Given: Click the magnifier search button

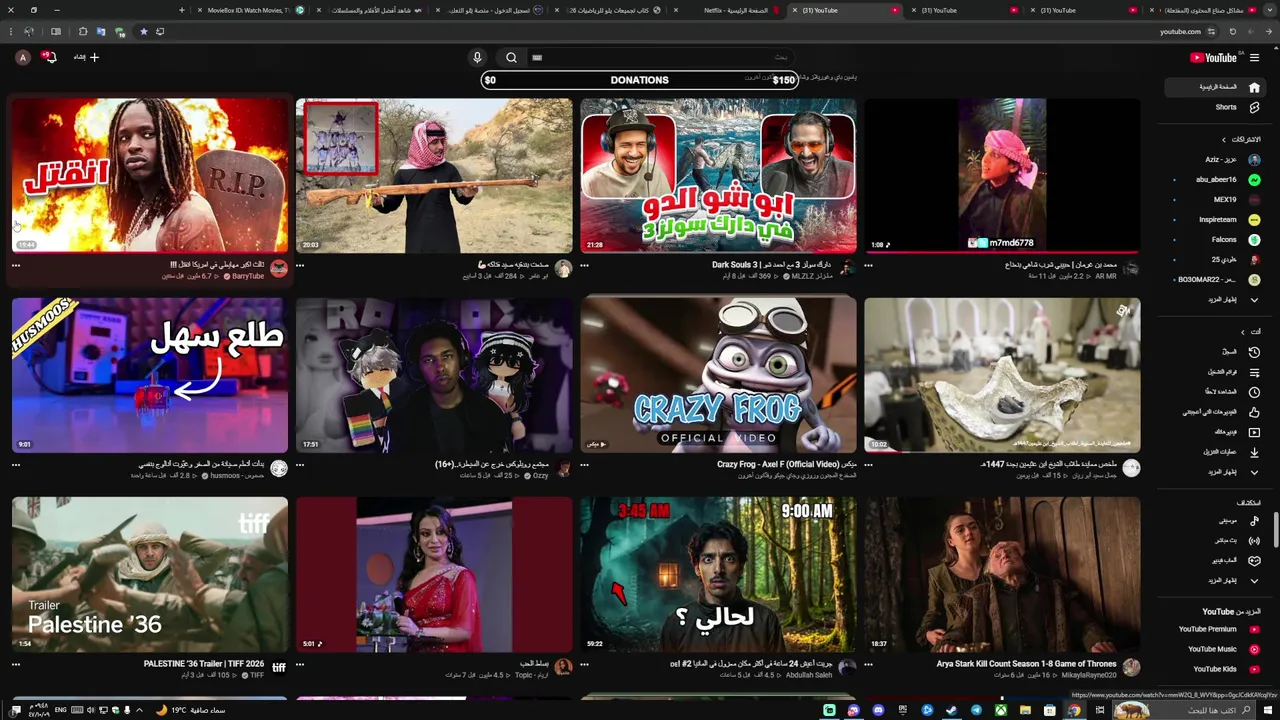Looking at the screenshot, I should (x=511, y=57).
